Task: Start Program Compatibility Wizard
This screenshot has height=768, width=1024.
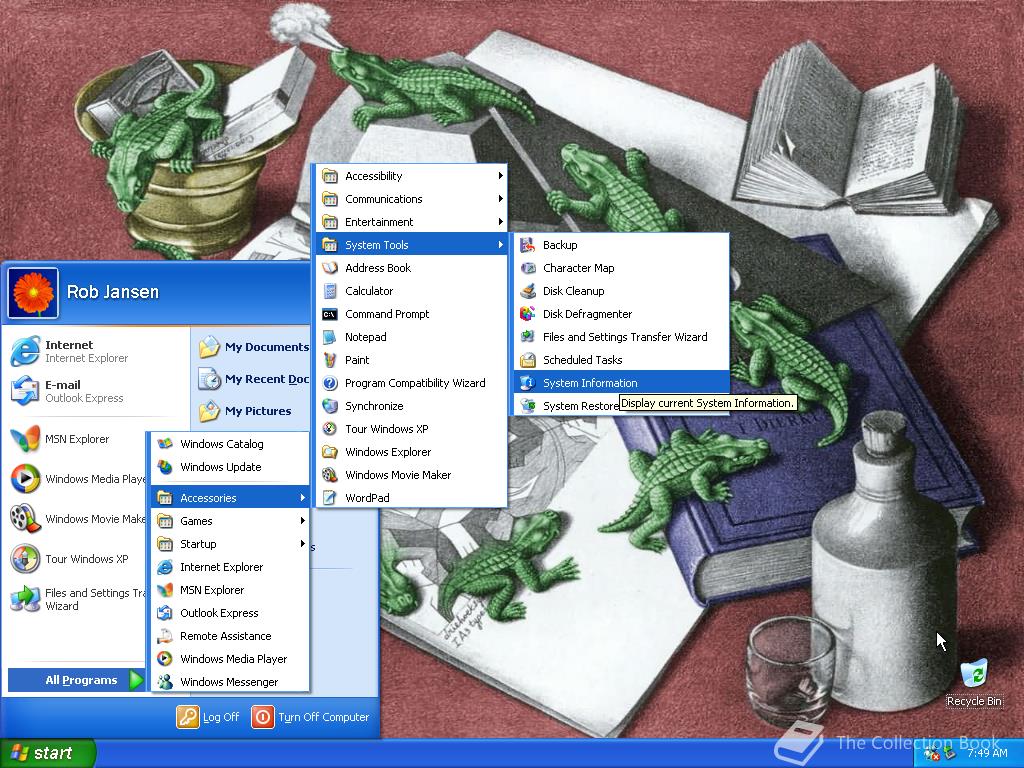Action: click(411, 383)
